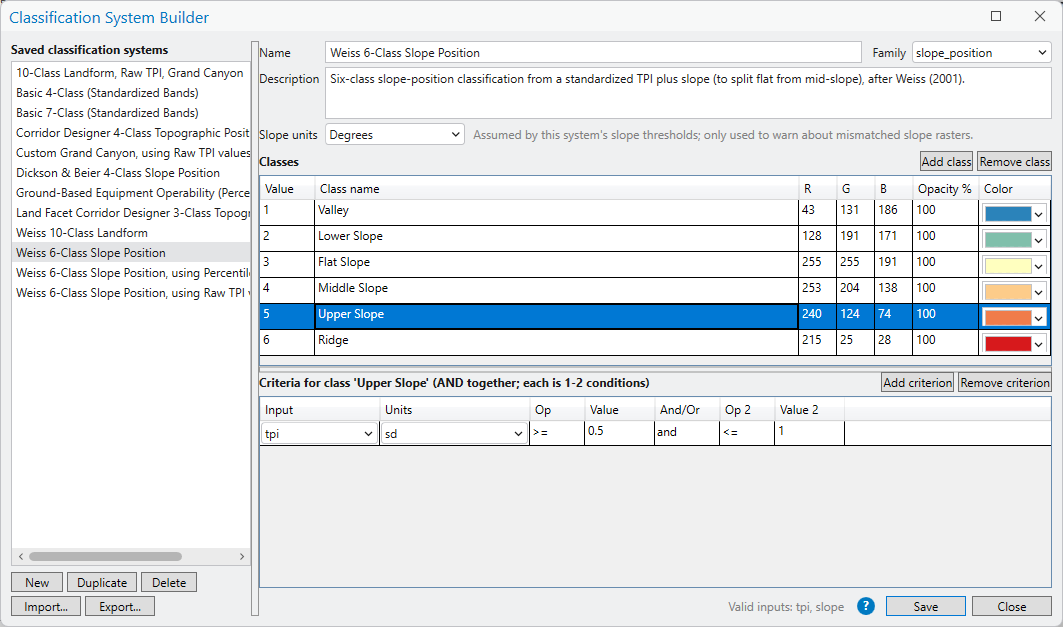Viewport: 1063px width, 627px height.
Task: Click the 'Lower Slope' class name cell
Action: coord(556,238)
